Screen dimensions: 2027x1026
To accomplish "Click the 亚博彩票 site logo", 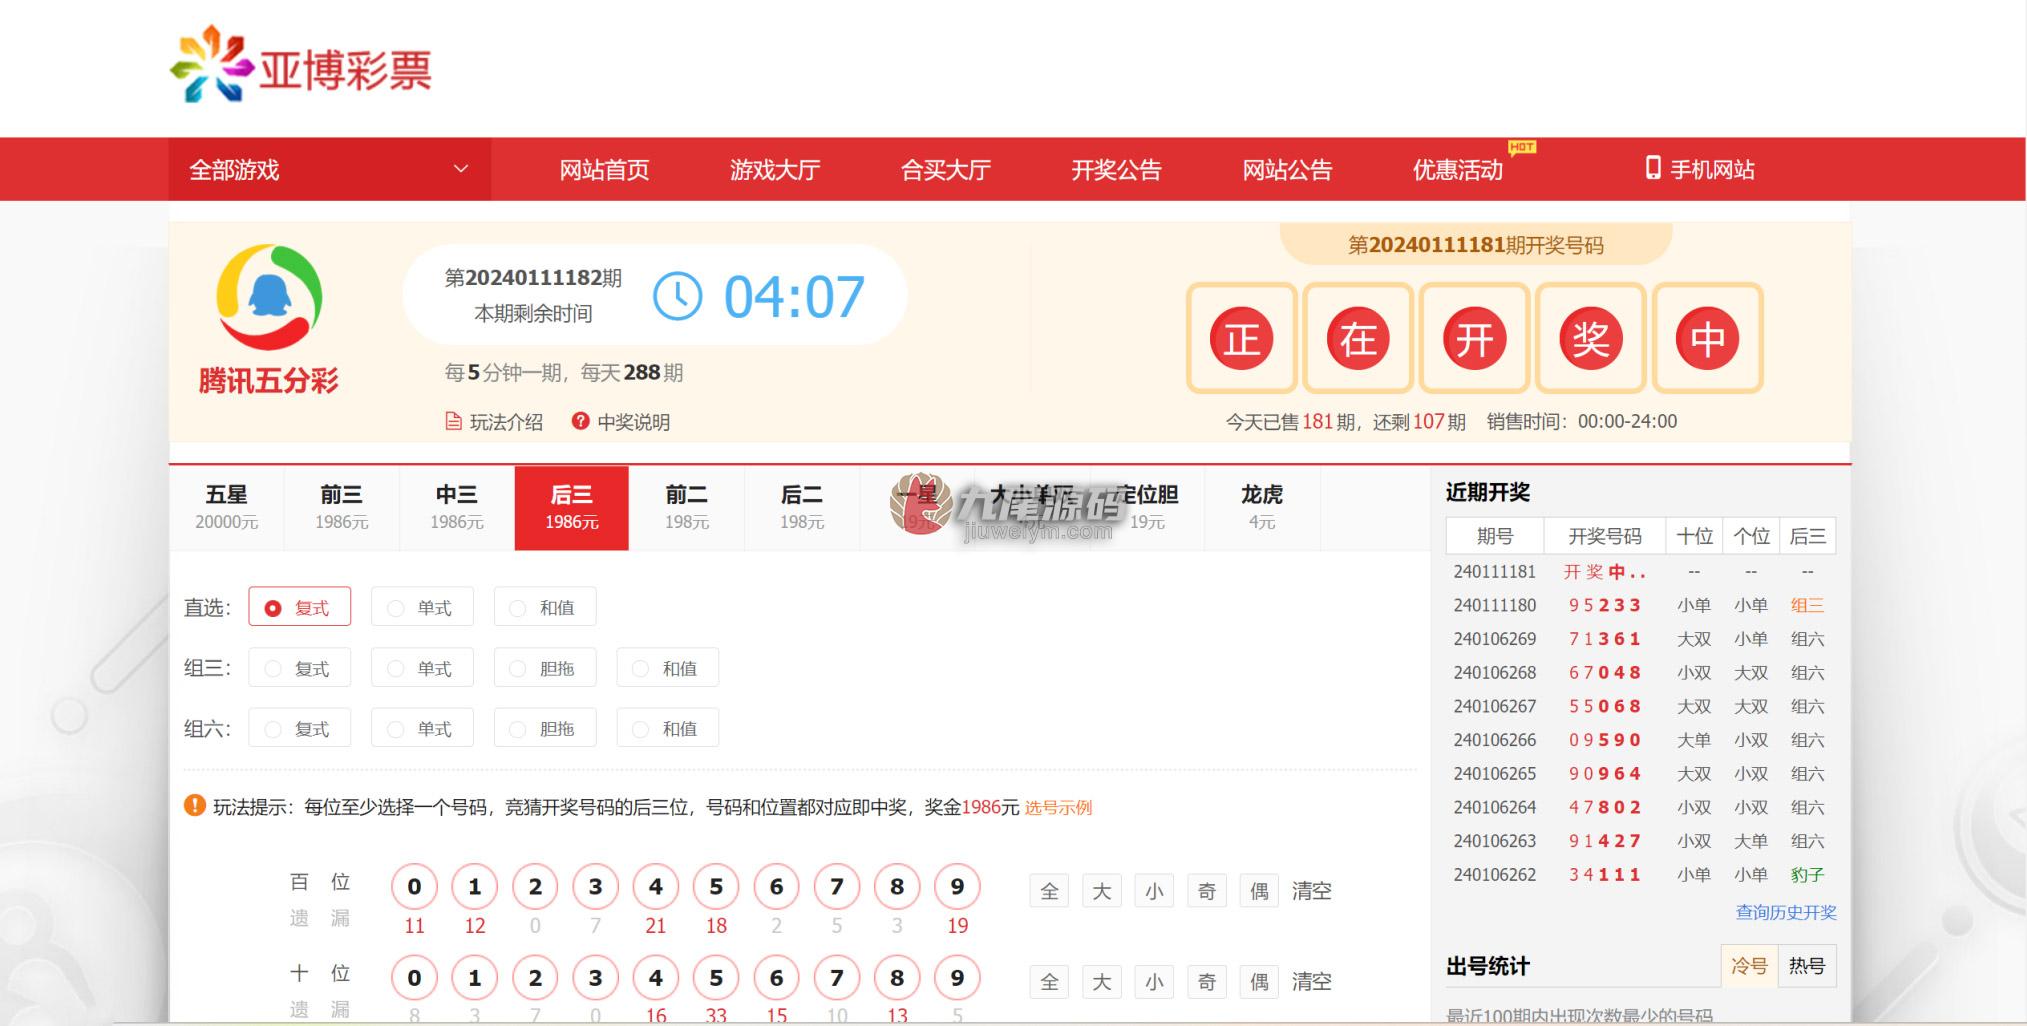I will coord(300,66).
